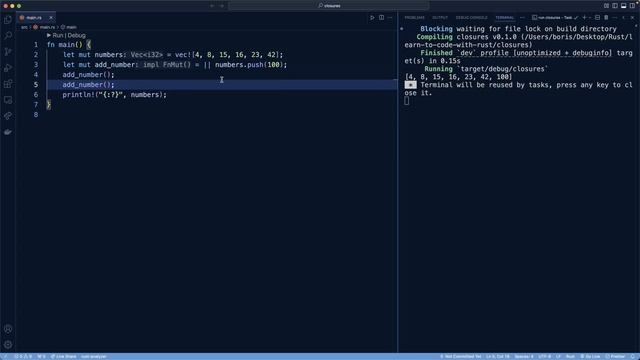Click line number 2 in the gutter
The image size is (640, 360).
(36, 55)
